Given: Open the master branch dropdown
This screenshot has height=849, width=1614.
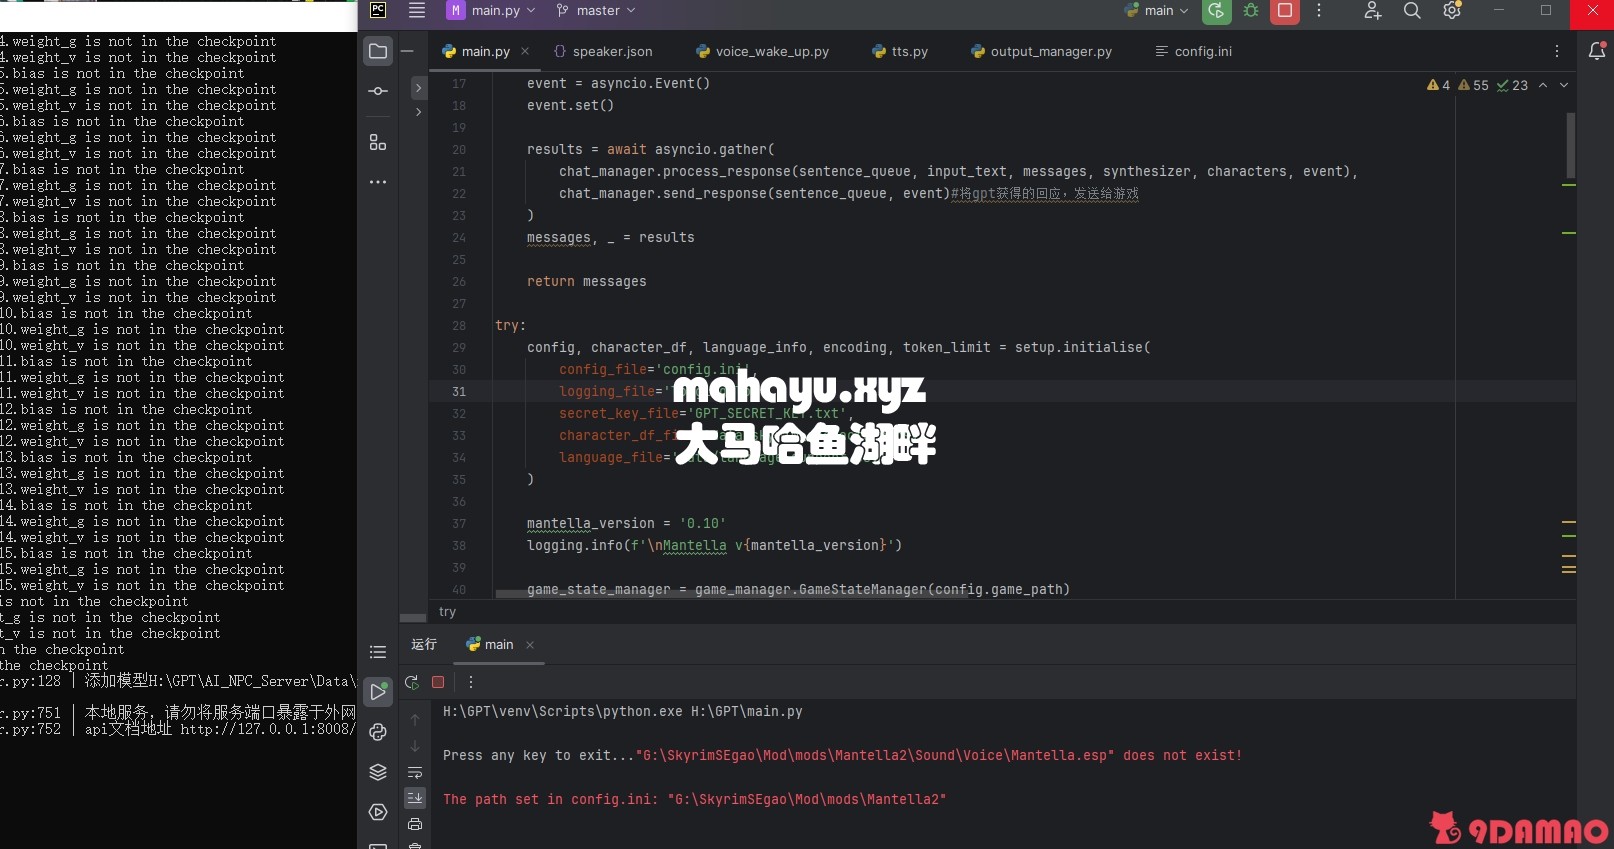Looking at the screenshot, I should tap(596, 11).
